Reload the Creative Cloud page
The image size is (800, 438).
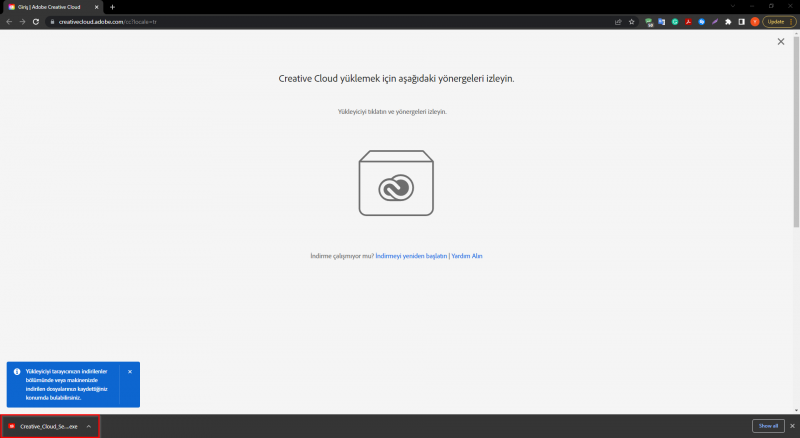[x=36, y=22]
